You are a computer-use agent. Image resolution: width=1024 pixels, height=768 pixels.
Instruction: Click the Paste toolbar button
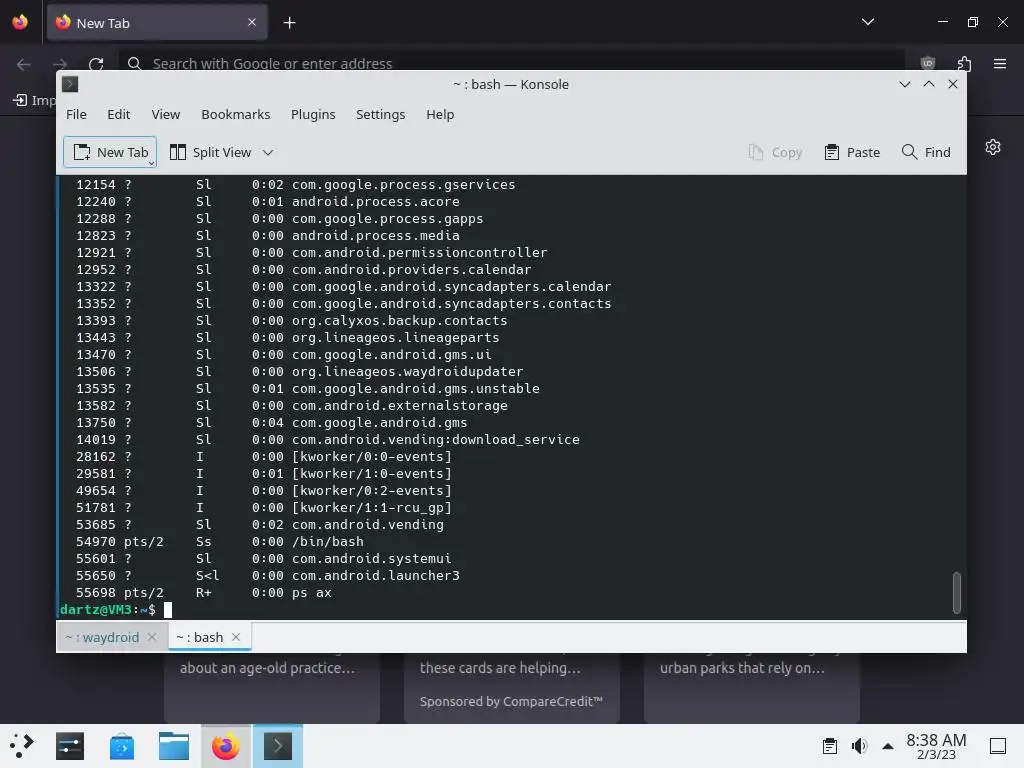pyautogui.click(x=852, y=152)
